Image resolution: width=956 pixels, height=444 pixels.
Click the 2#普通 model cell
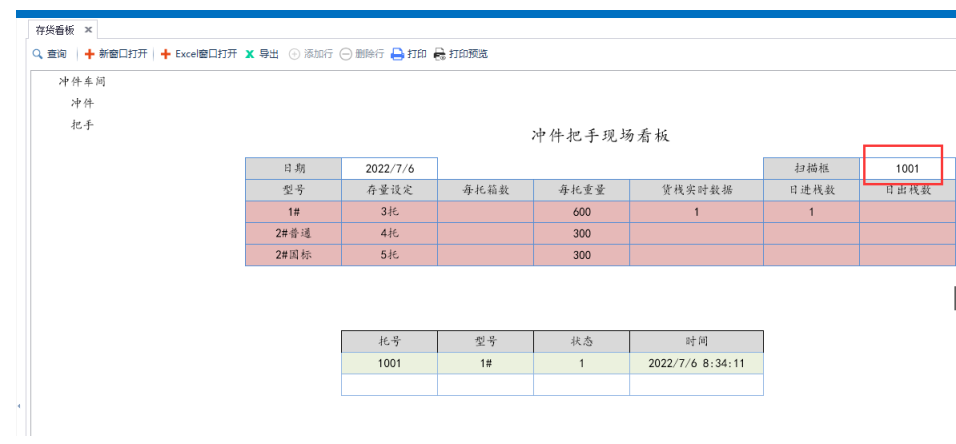click(x=293, y=233)
